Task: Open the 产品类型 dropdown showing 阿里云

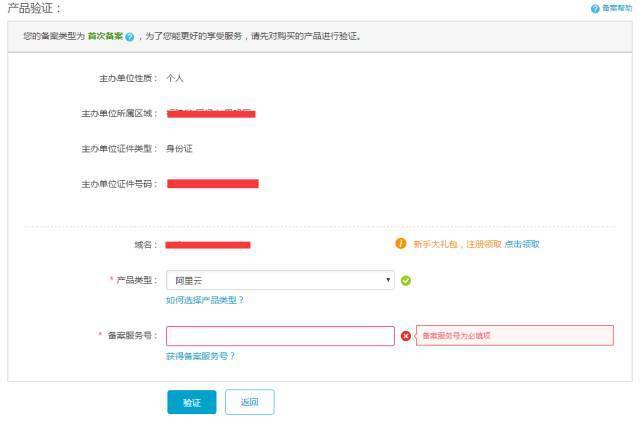Action: pos(280,281)
